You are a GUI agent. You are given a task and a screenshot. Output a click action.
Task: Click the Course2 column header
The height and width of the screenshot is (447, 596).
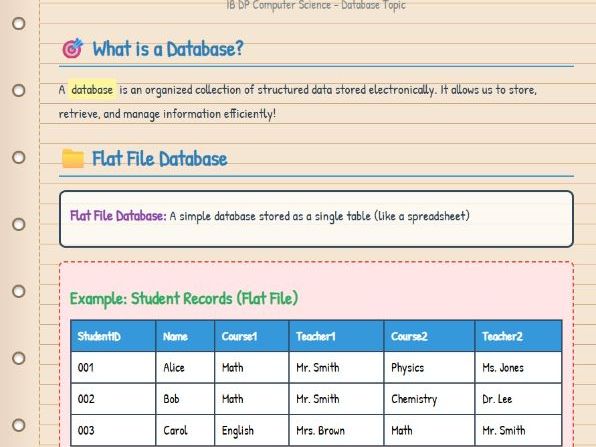coord(430,336)
